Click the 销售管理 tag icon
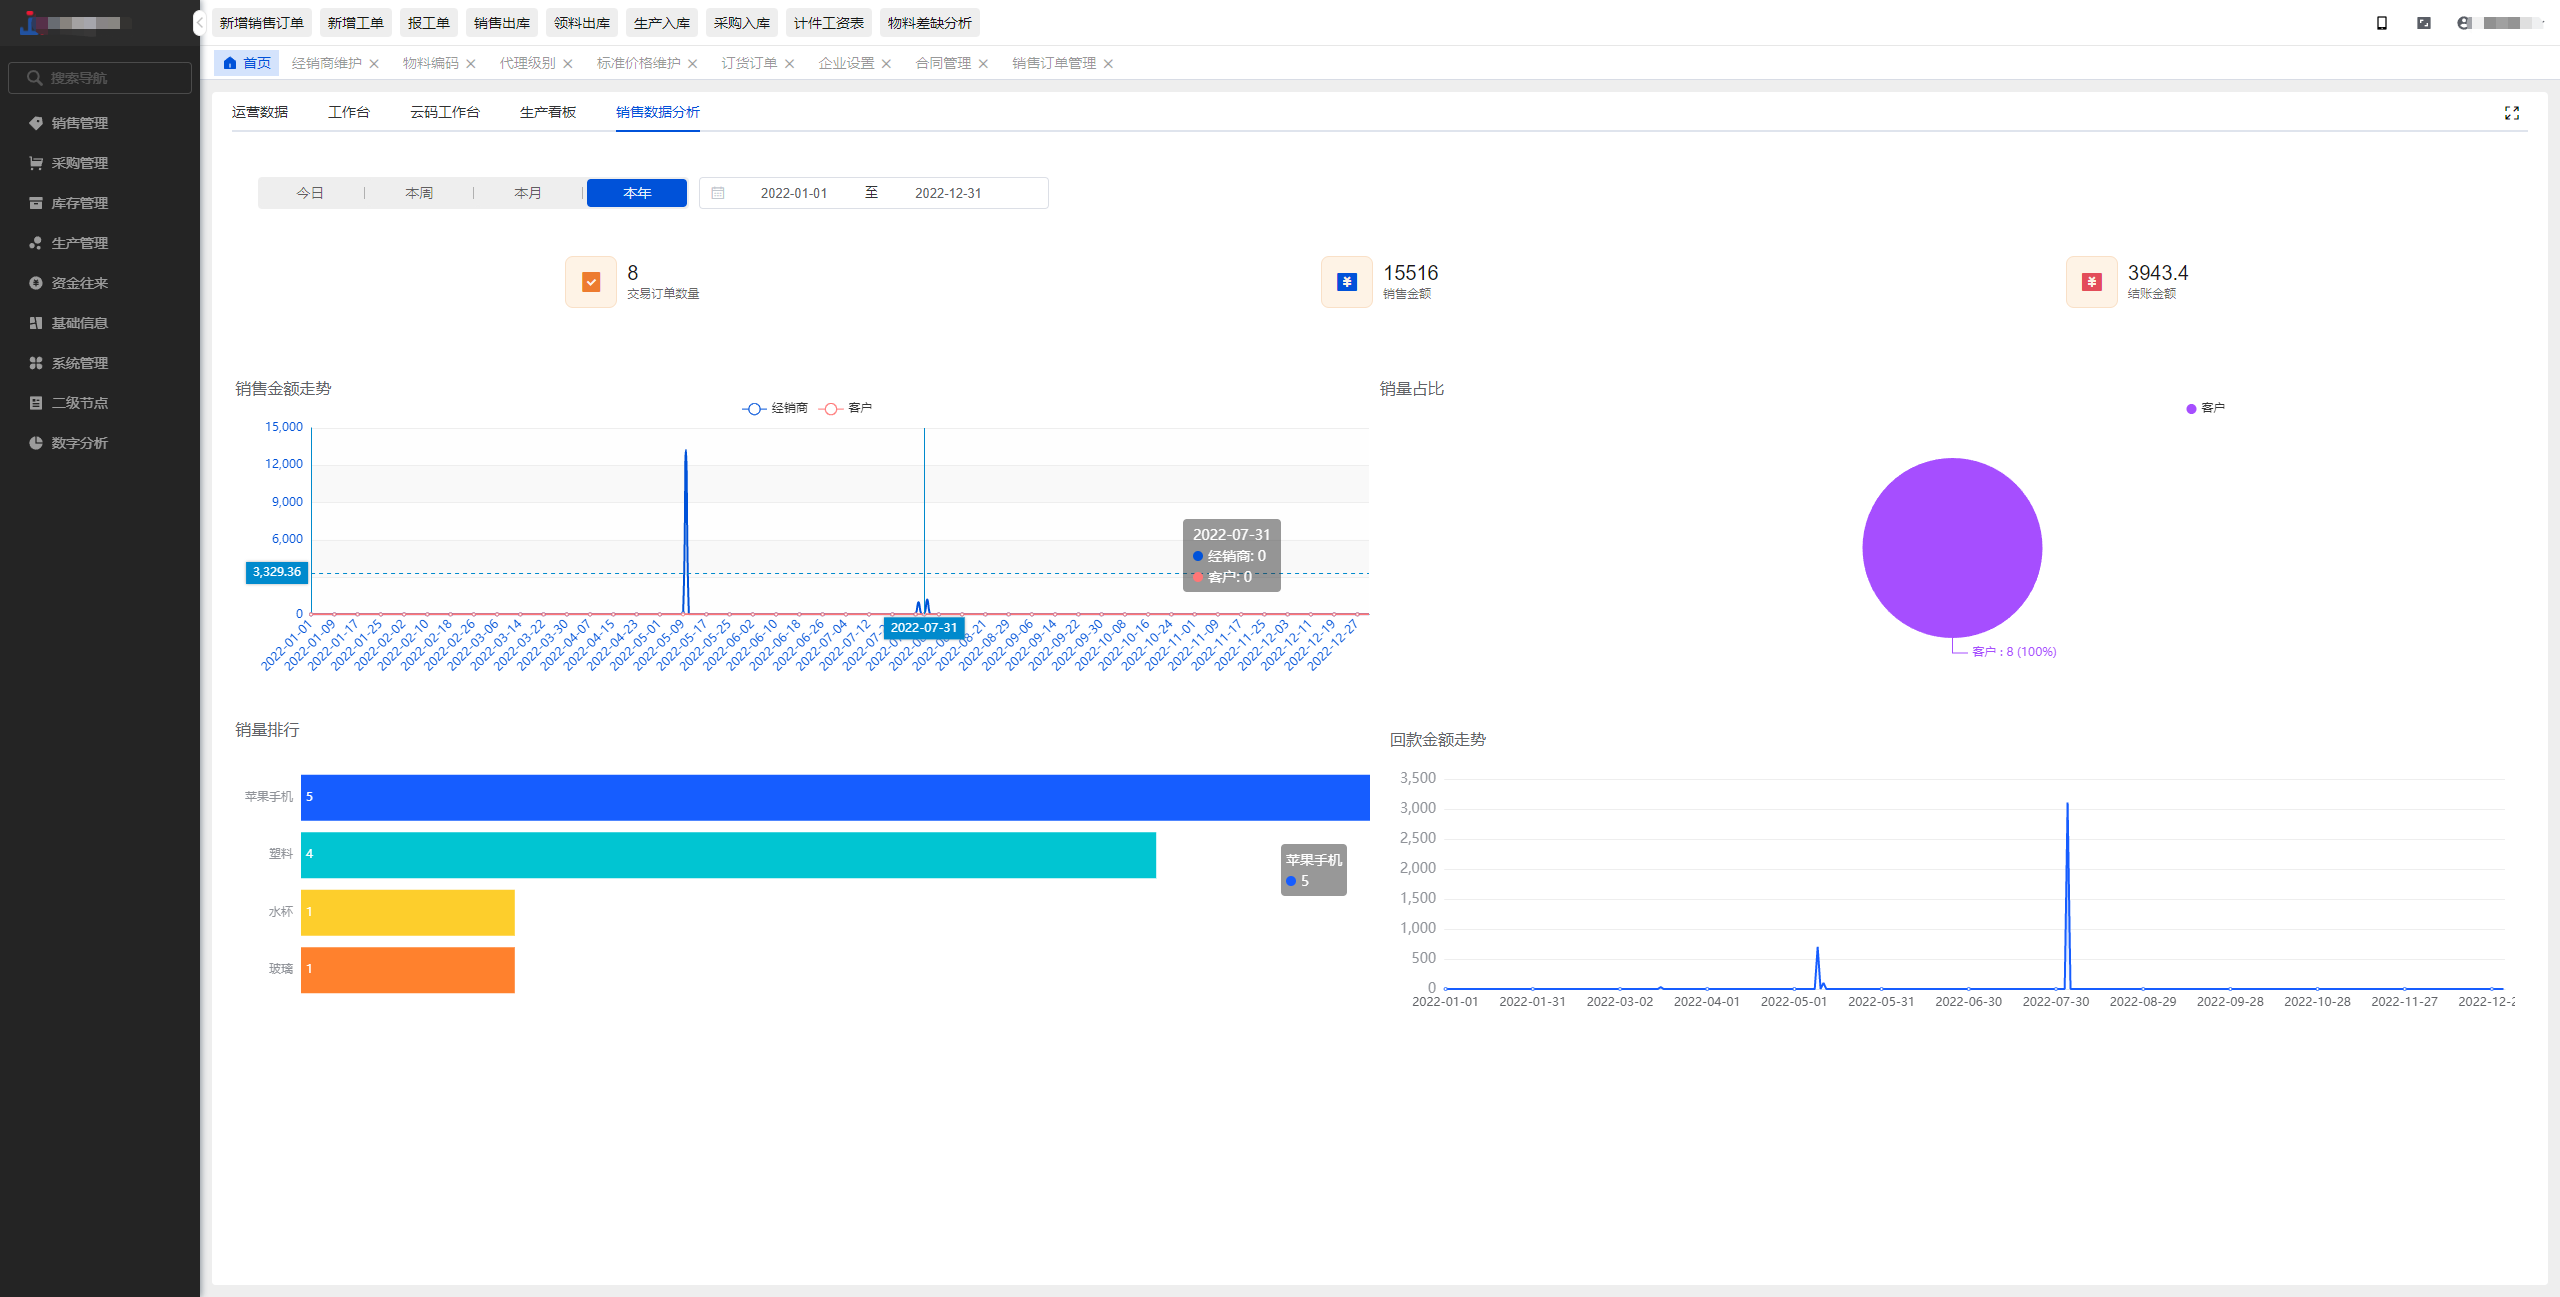Image resolution: width=2560 pixels, height=1297 pixels. pos(36,123)
